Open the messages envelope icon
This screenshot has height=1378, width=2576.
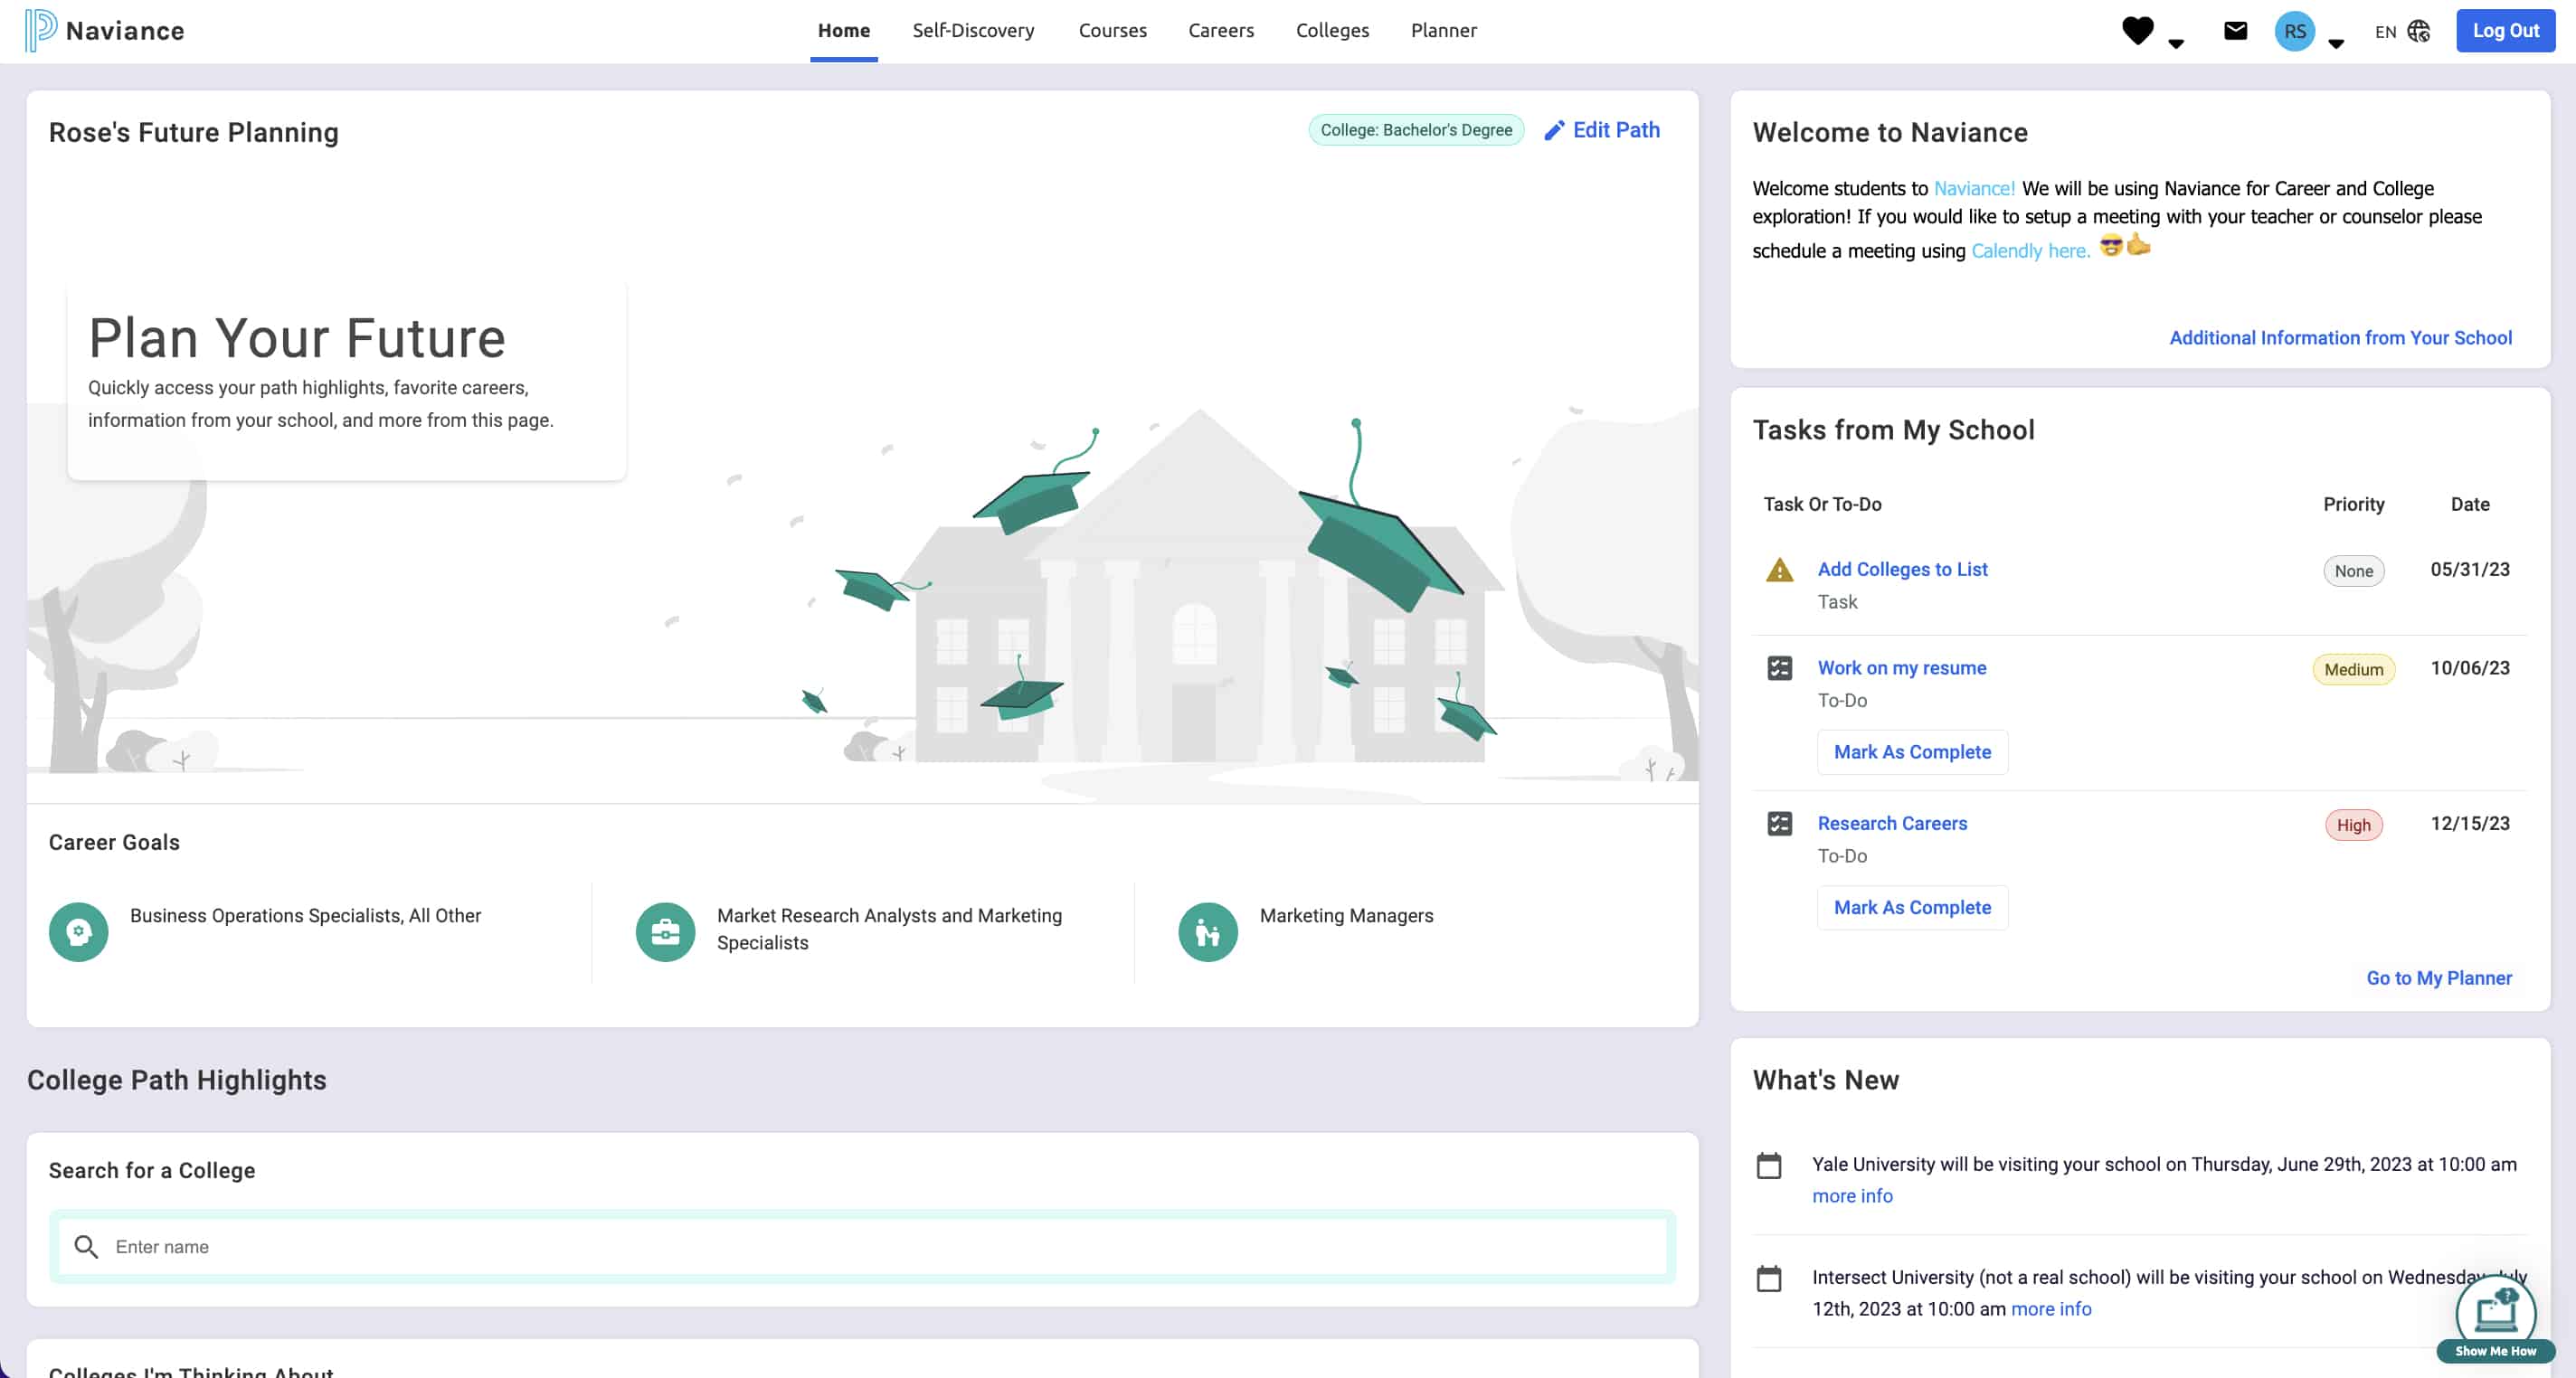2235,30
